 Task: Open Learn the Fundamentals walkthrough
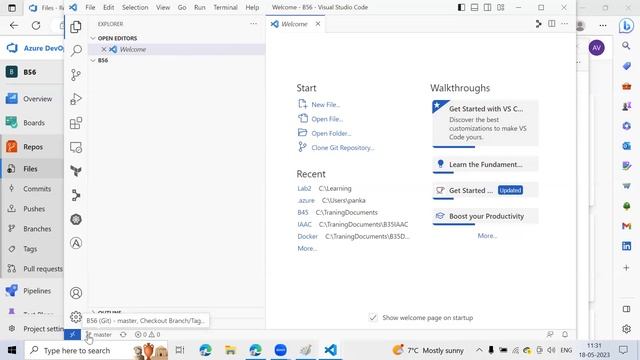tap(485, 164)
